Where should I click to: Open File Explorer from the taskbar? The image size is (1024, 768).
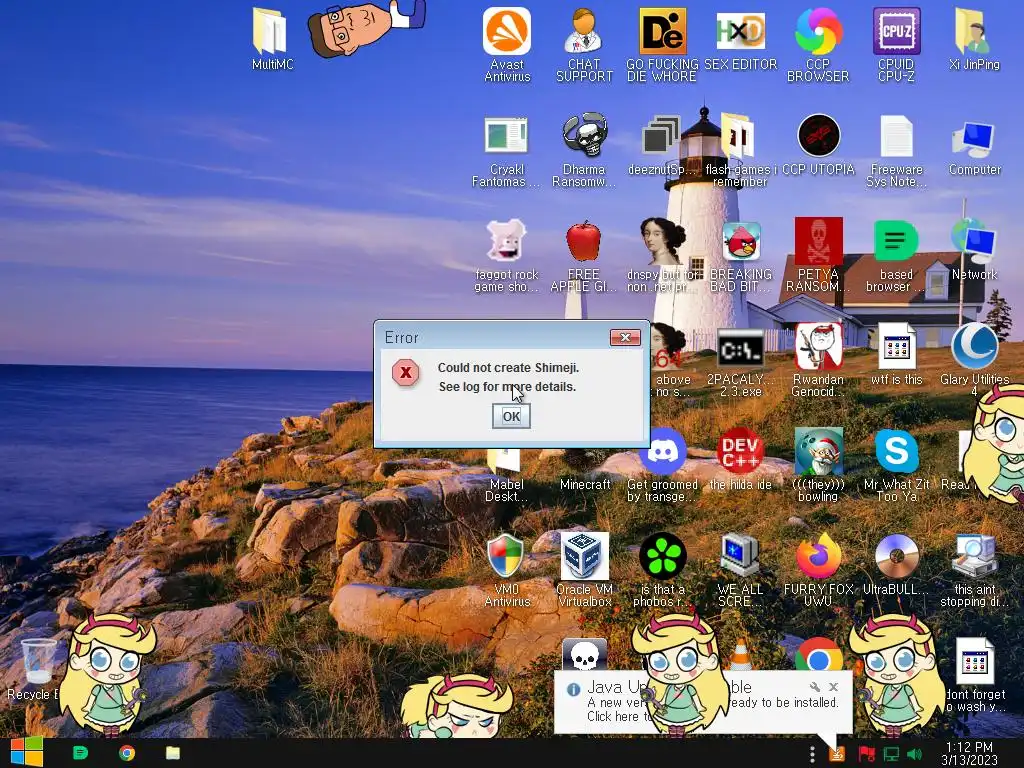(173, 753)
